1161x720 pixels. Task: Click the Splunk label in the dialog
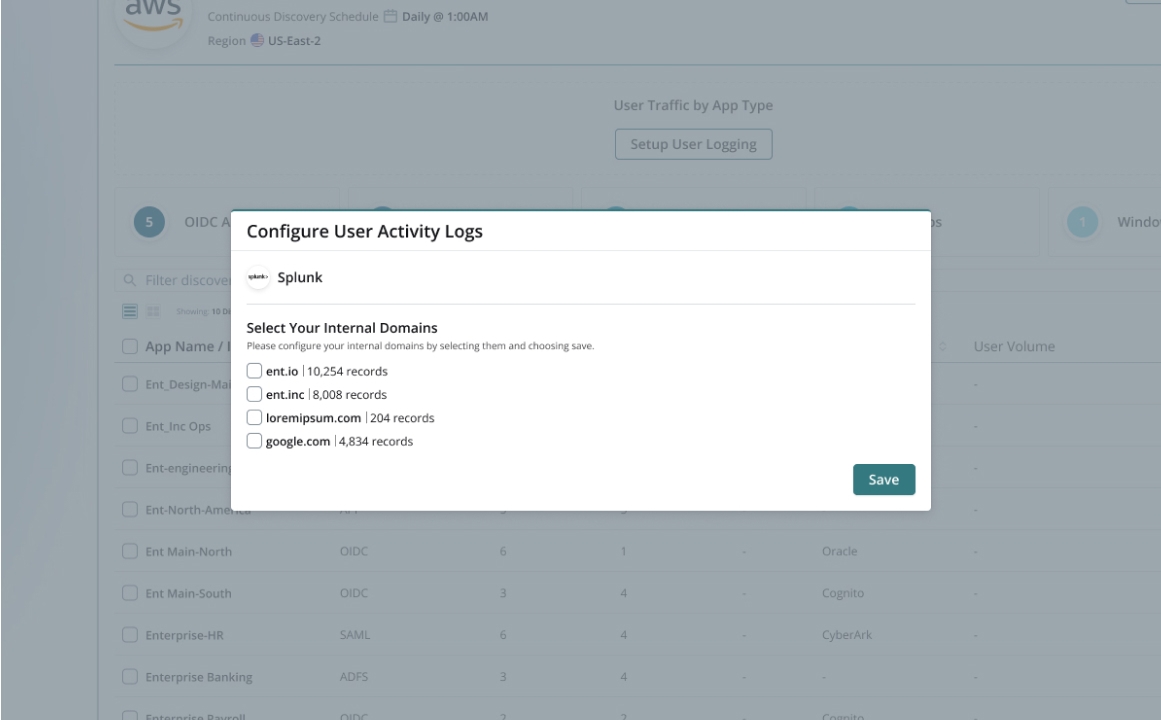tap(300, 277)
